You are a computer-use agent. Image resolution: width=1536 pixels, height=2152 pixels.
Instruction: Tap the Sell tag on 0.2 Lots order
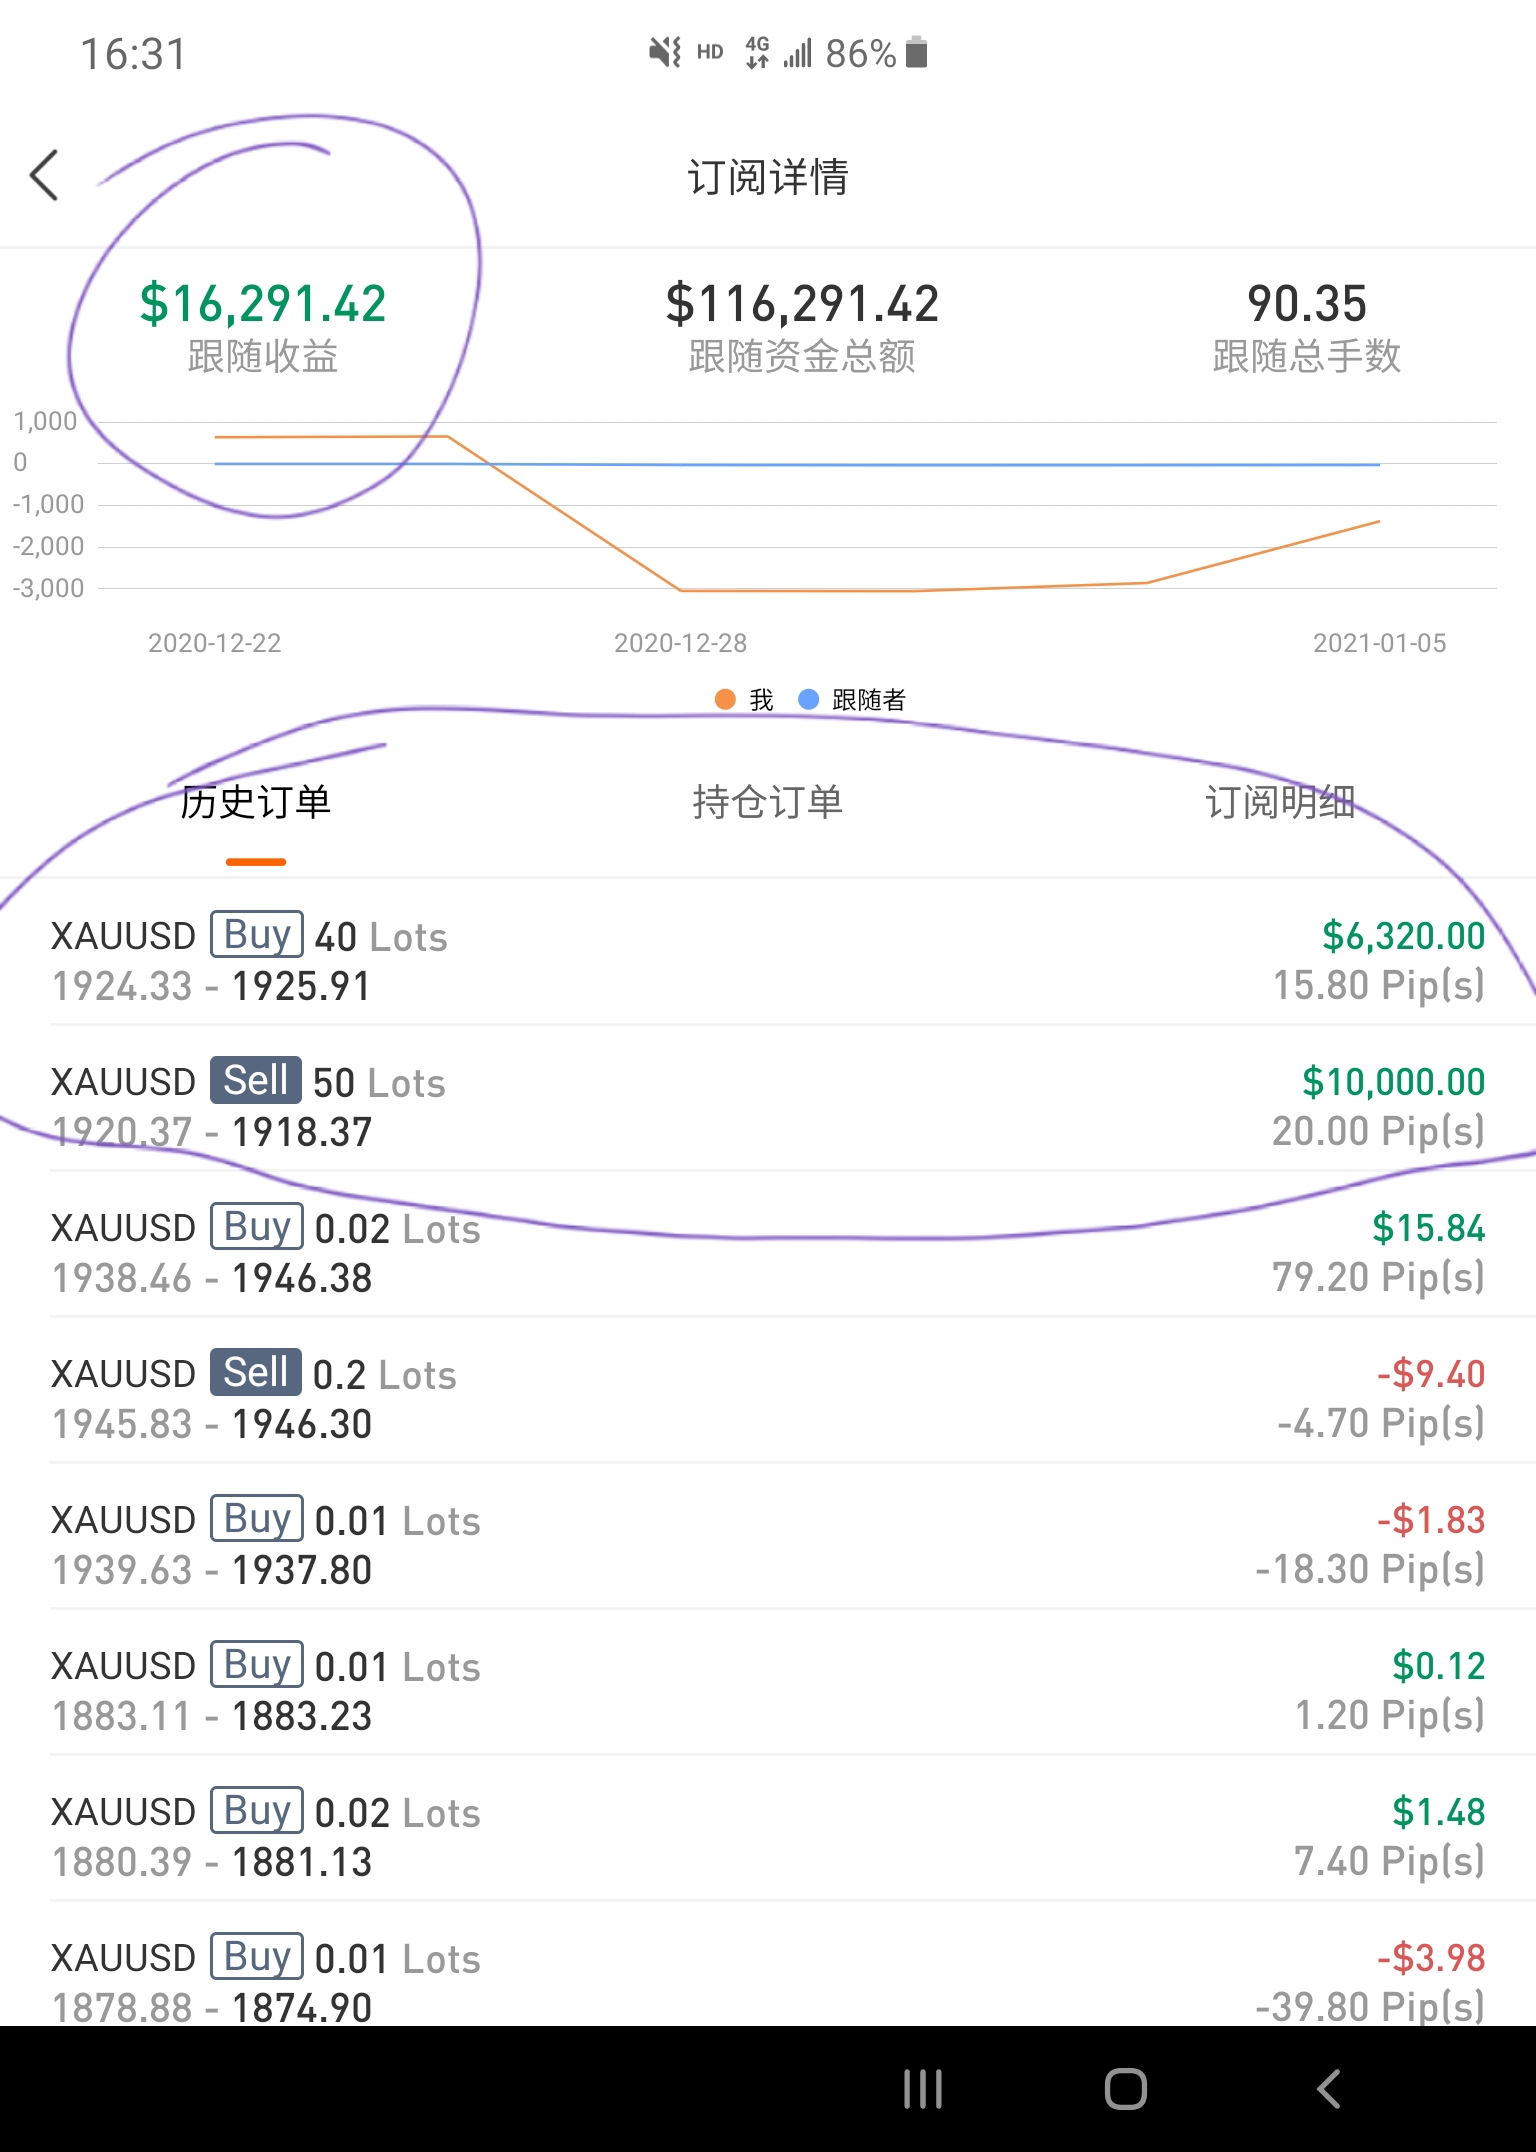click(256, 1373)
